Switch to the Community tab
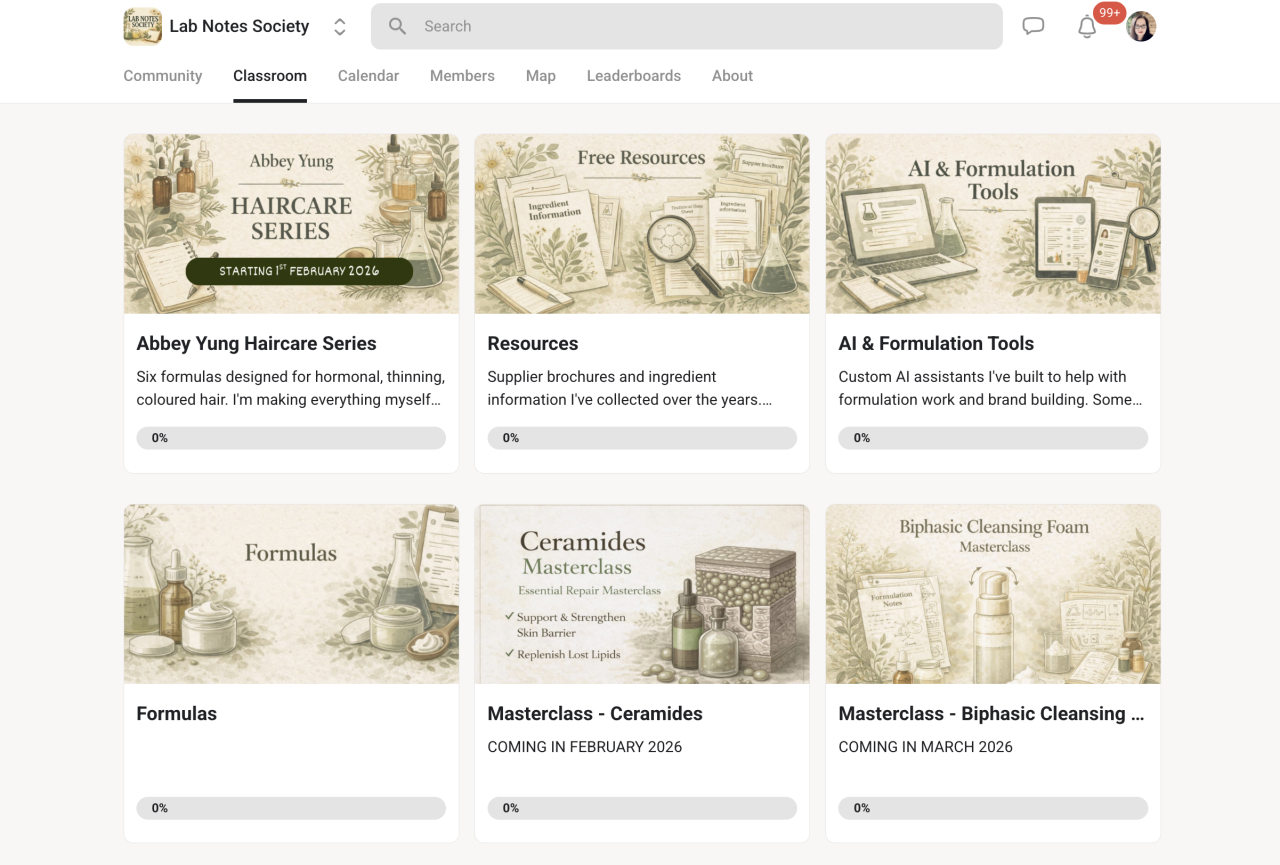Image resolution: width=1280 pixels, height=865 pixels. pyautogui.click(x=162, y=76)
